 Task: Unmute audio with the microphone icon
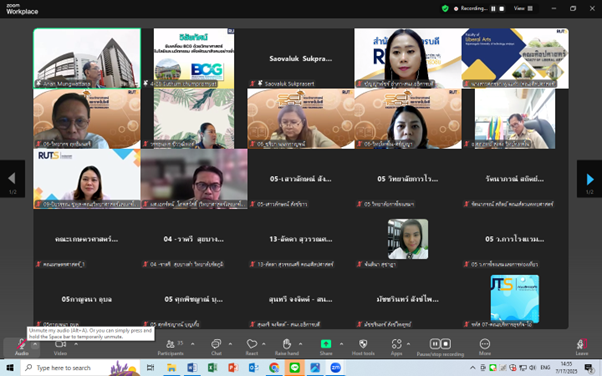click(x=22, y=344)
